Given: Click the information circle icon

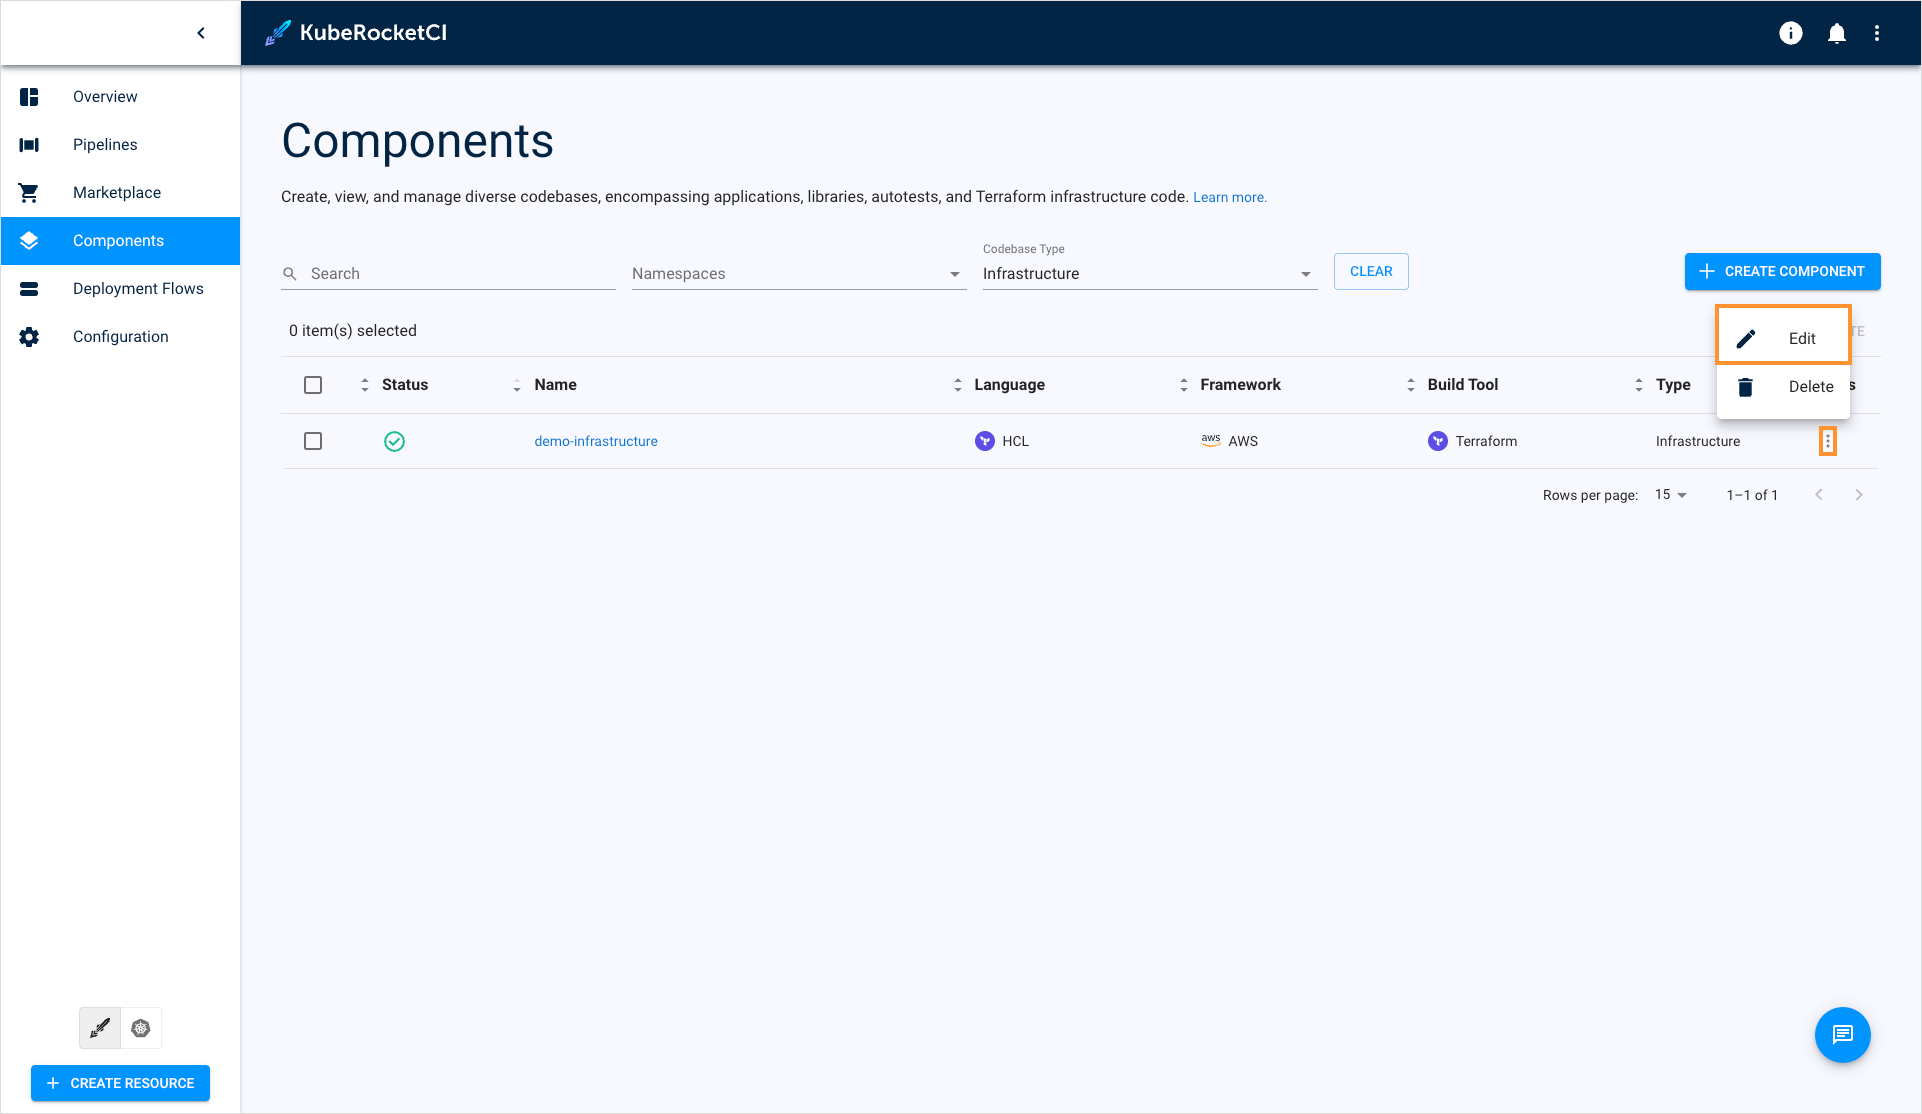Looking at the screenshot, I should click(x=1789, y=32).
